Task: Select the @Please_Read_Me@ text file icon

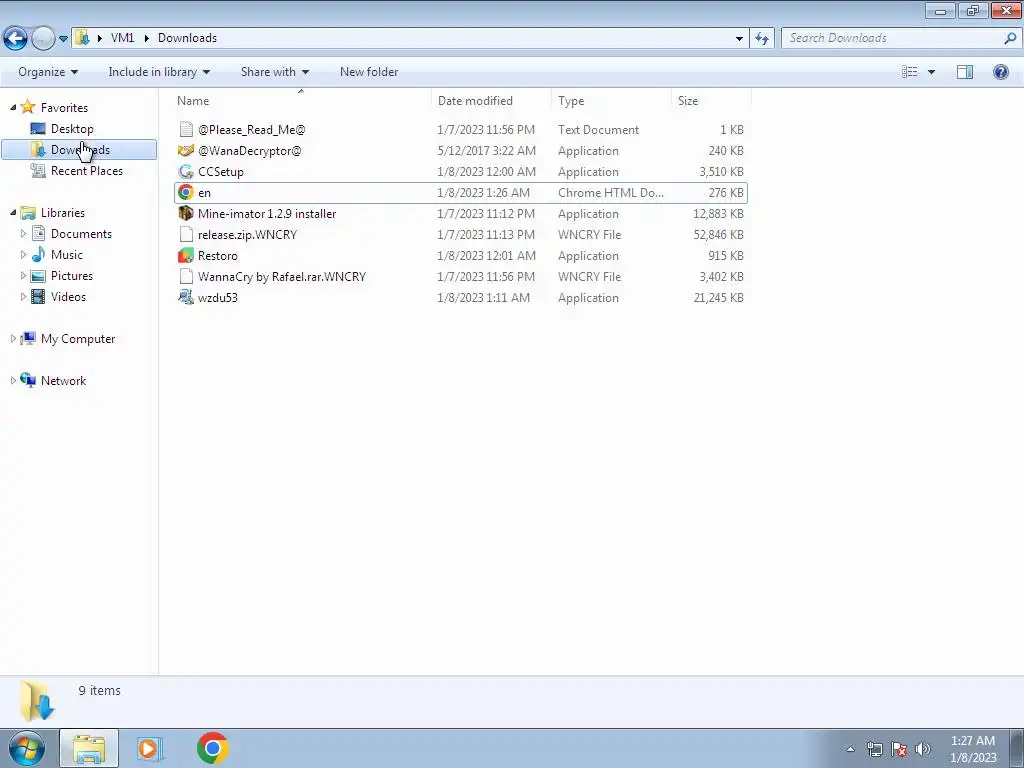Action: (x=186, y=129)
